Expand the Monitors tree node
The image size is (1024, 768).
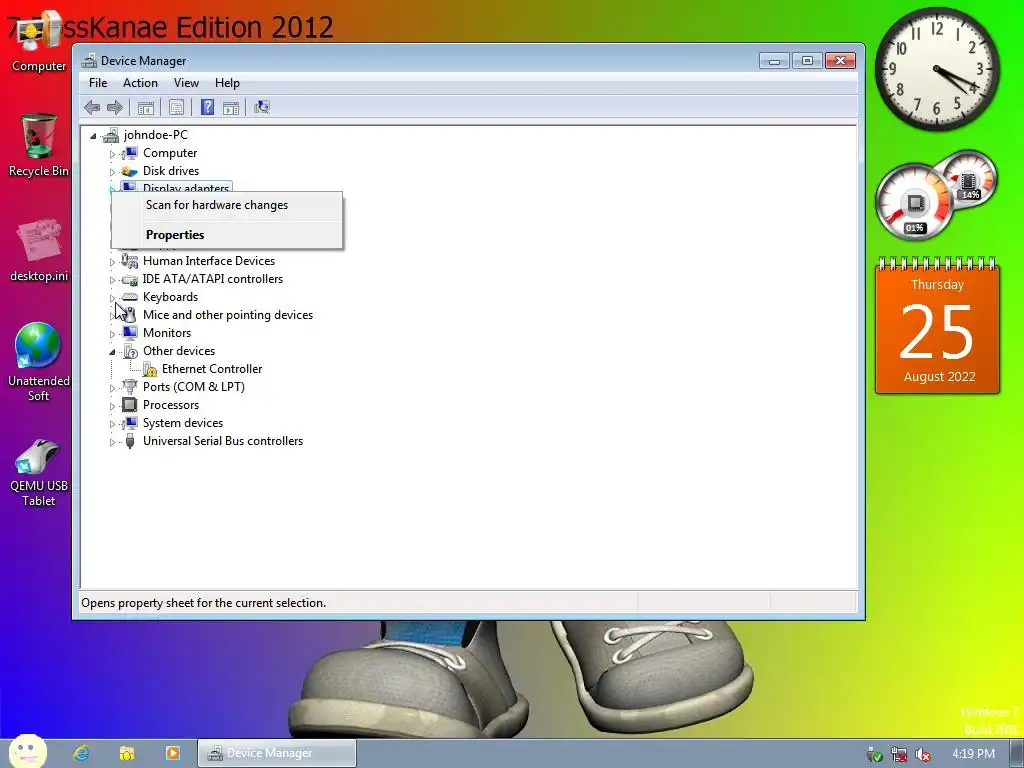pos(112,334)
